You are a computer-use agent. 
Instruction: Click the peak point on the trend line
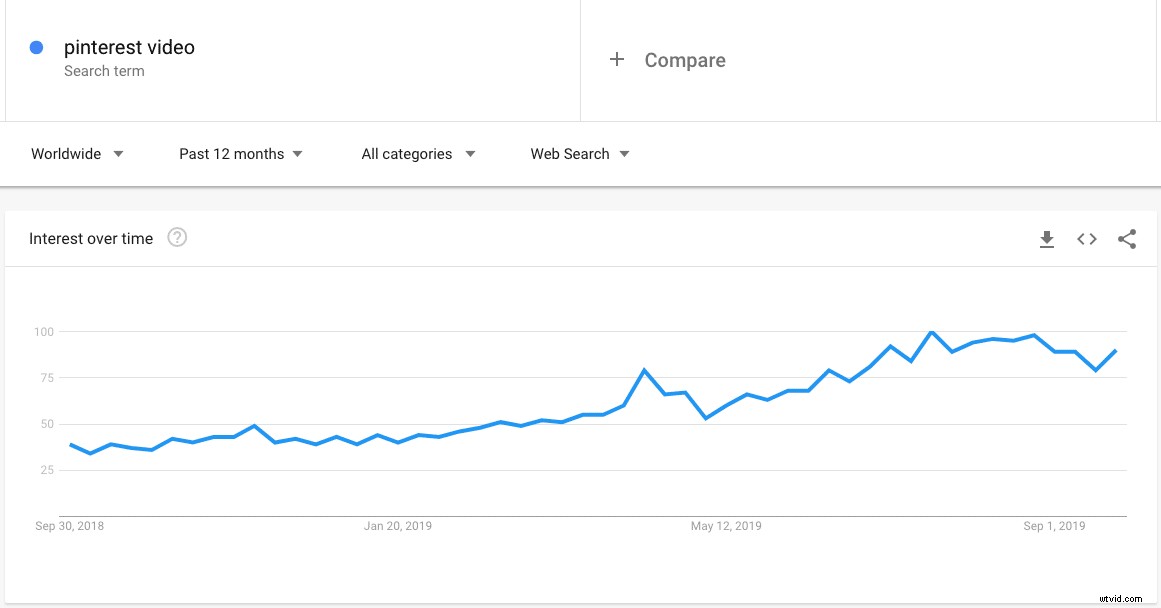pos(932,331)
